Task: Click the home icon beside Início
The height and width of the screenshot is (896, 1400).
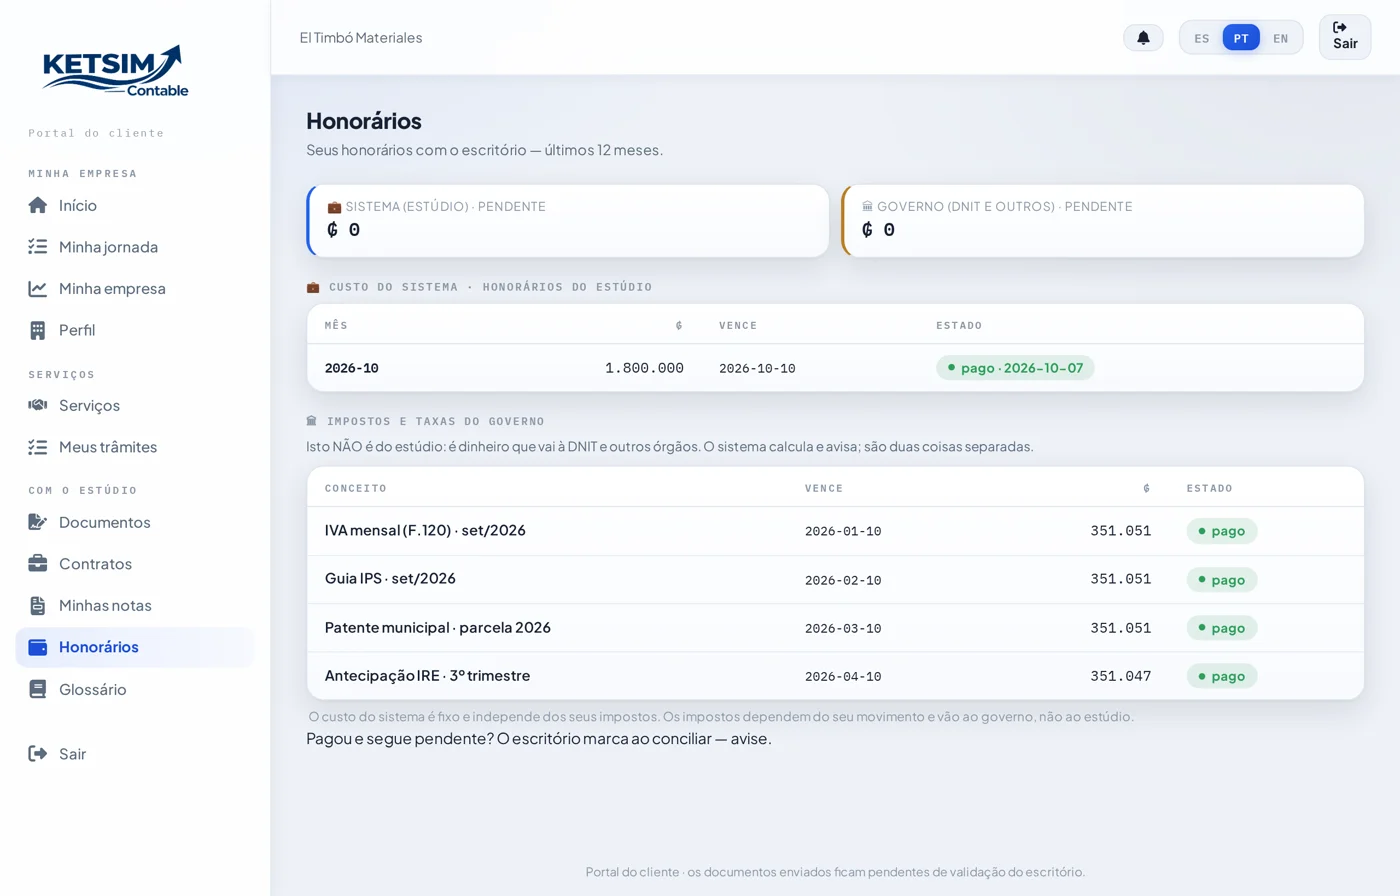Action: 38,205
